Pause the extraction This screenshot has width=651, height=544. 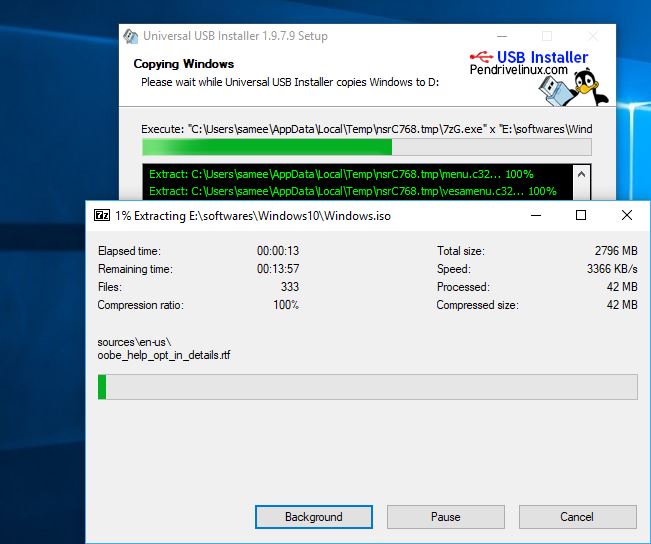pos(445,517)
